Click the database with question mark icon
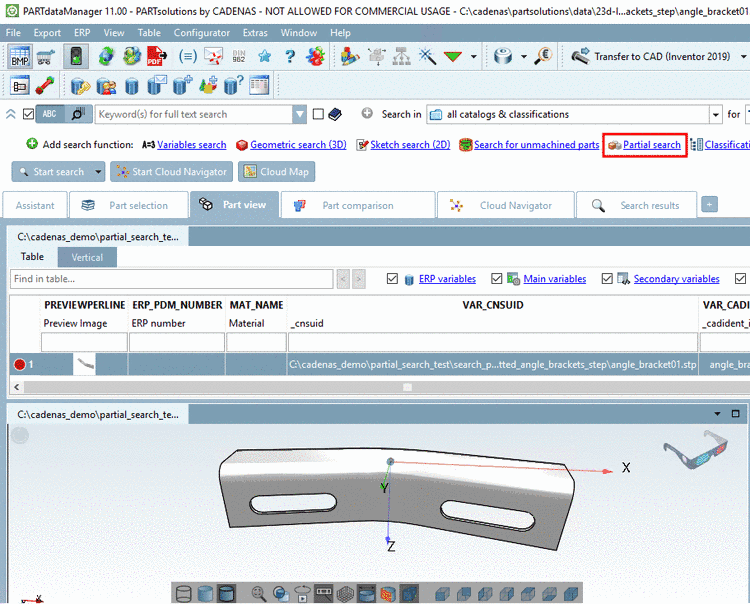 [x=233, y=86]
